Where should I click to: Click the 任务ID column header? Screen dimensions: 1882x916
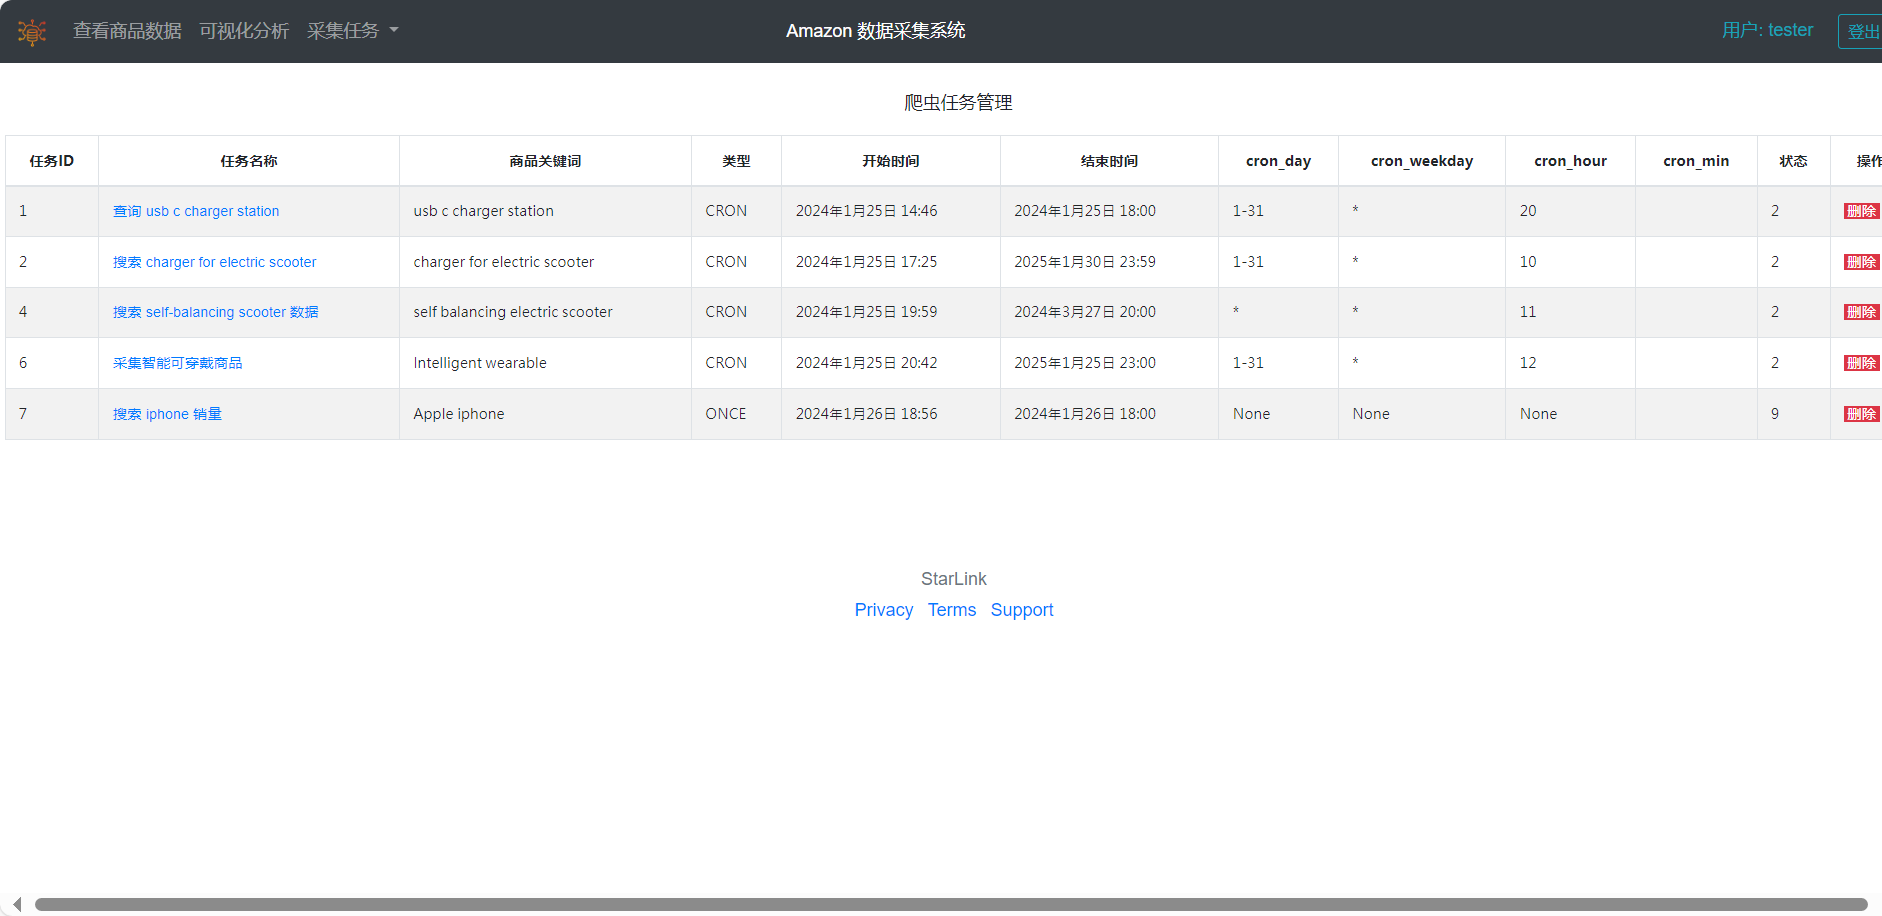click(x=52, y=161)
